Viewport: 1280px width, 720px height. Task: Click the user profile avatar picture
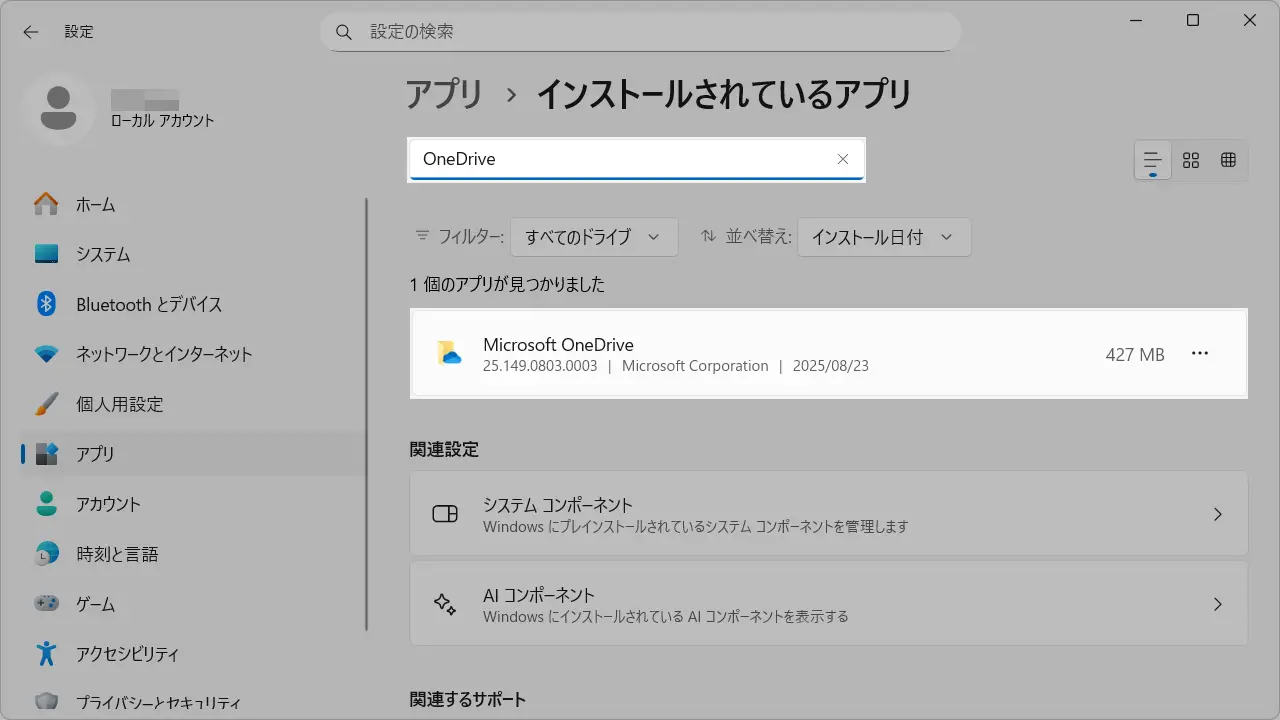(x=59, y=109)
